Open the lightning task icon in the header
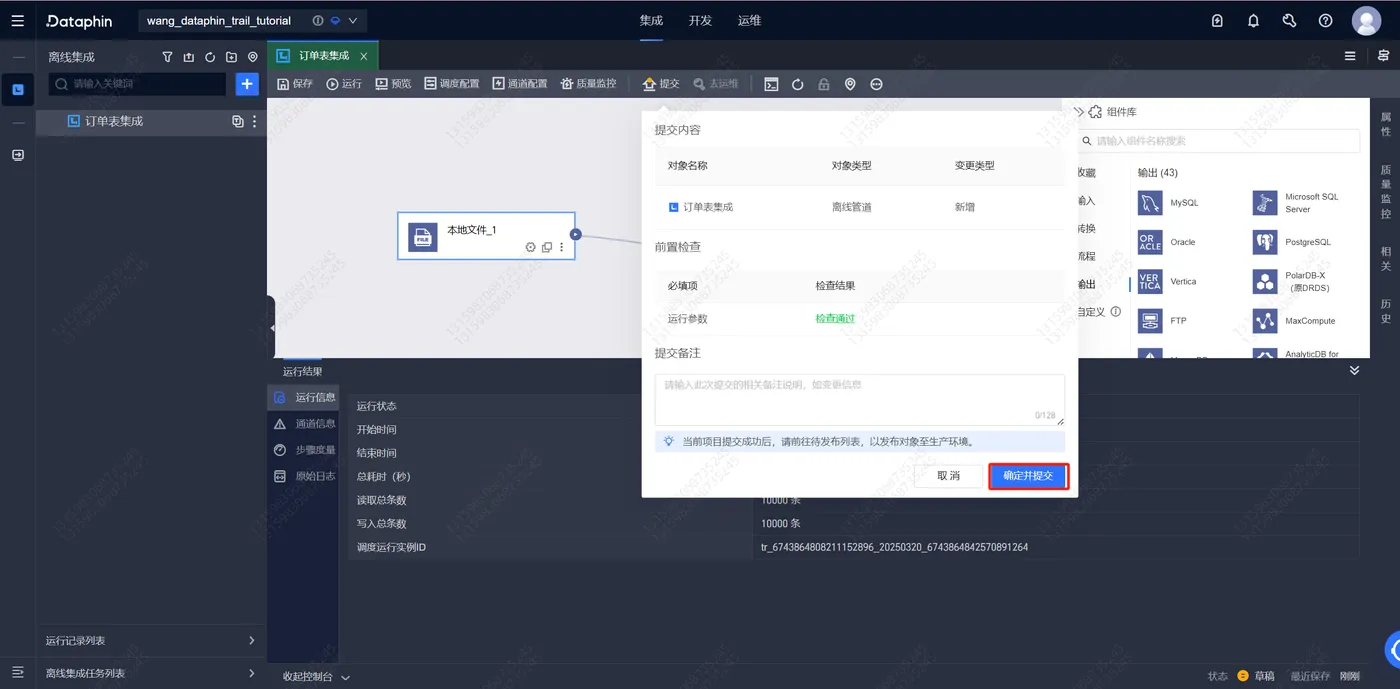1400x689 pixels. (x=1217, y=20)
